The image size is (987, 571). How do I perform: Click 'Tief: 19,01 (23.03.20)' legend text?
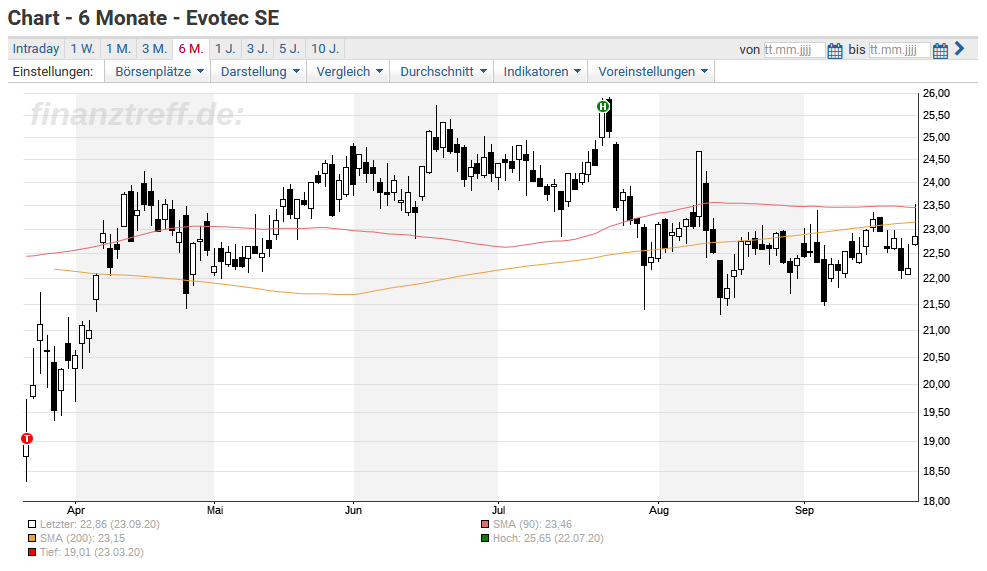(x=92, y=553)
